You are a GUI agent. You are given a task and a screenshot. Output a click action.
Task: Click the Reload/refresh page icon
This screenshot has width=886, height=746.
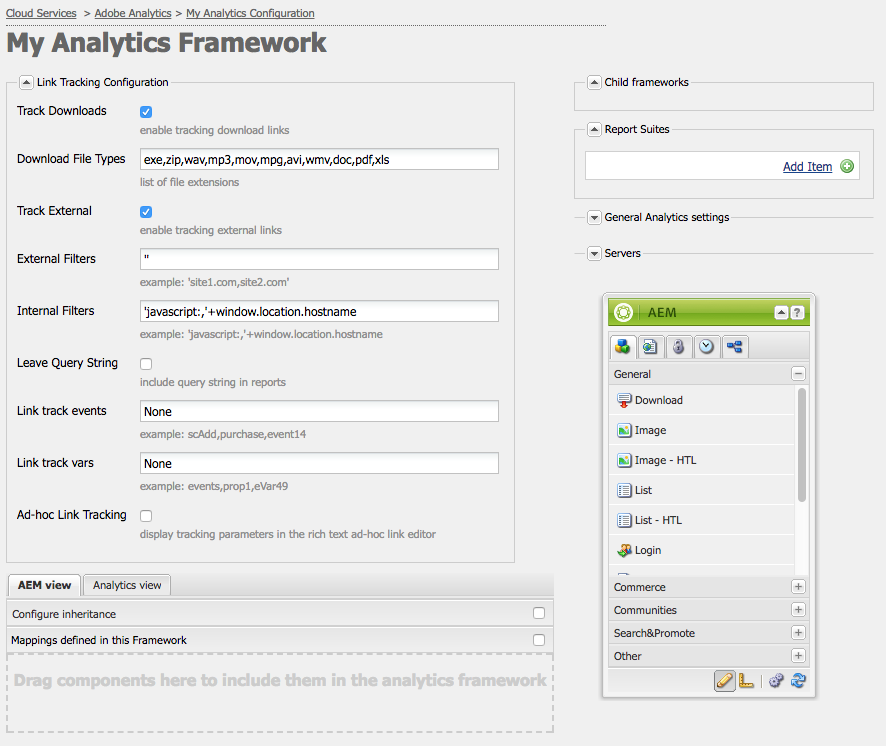click(x=798, y=681)
